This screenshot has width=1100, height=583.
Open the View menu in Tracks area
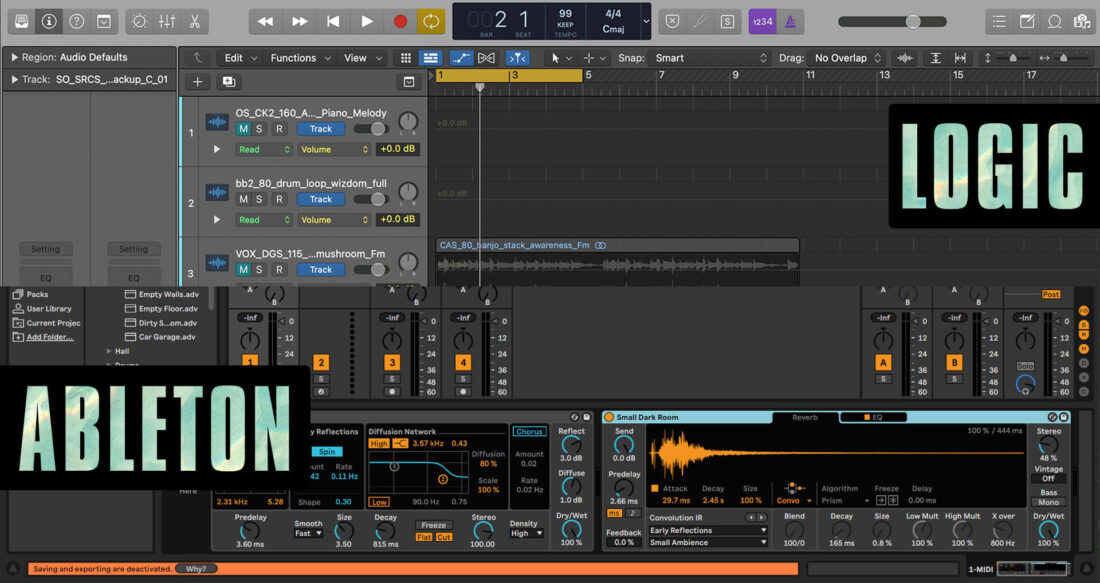[362, 58]
